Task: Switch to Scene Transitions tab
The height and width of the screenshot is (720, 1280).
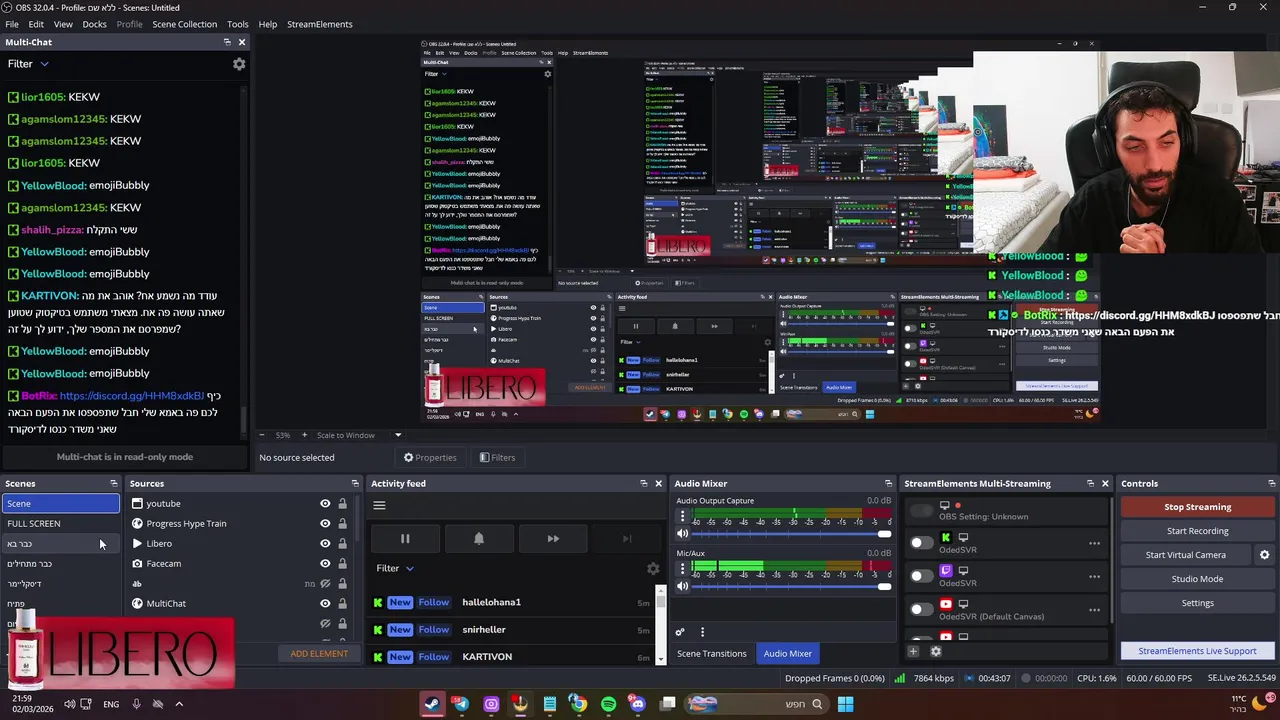Action: pos(711,654)
